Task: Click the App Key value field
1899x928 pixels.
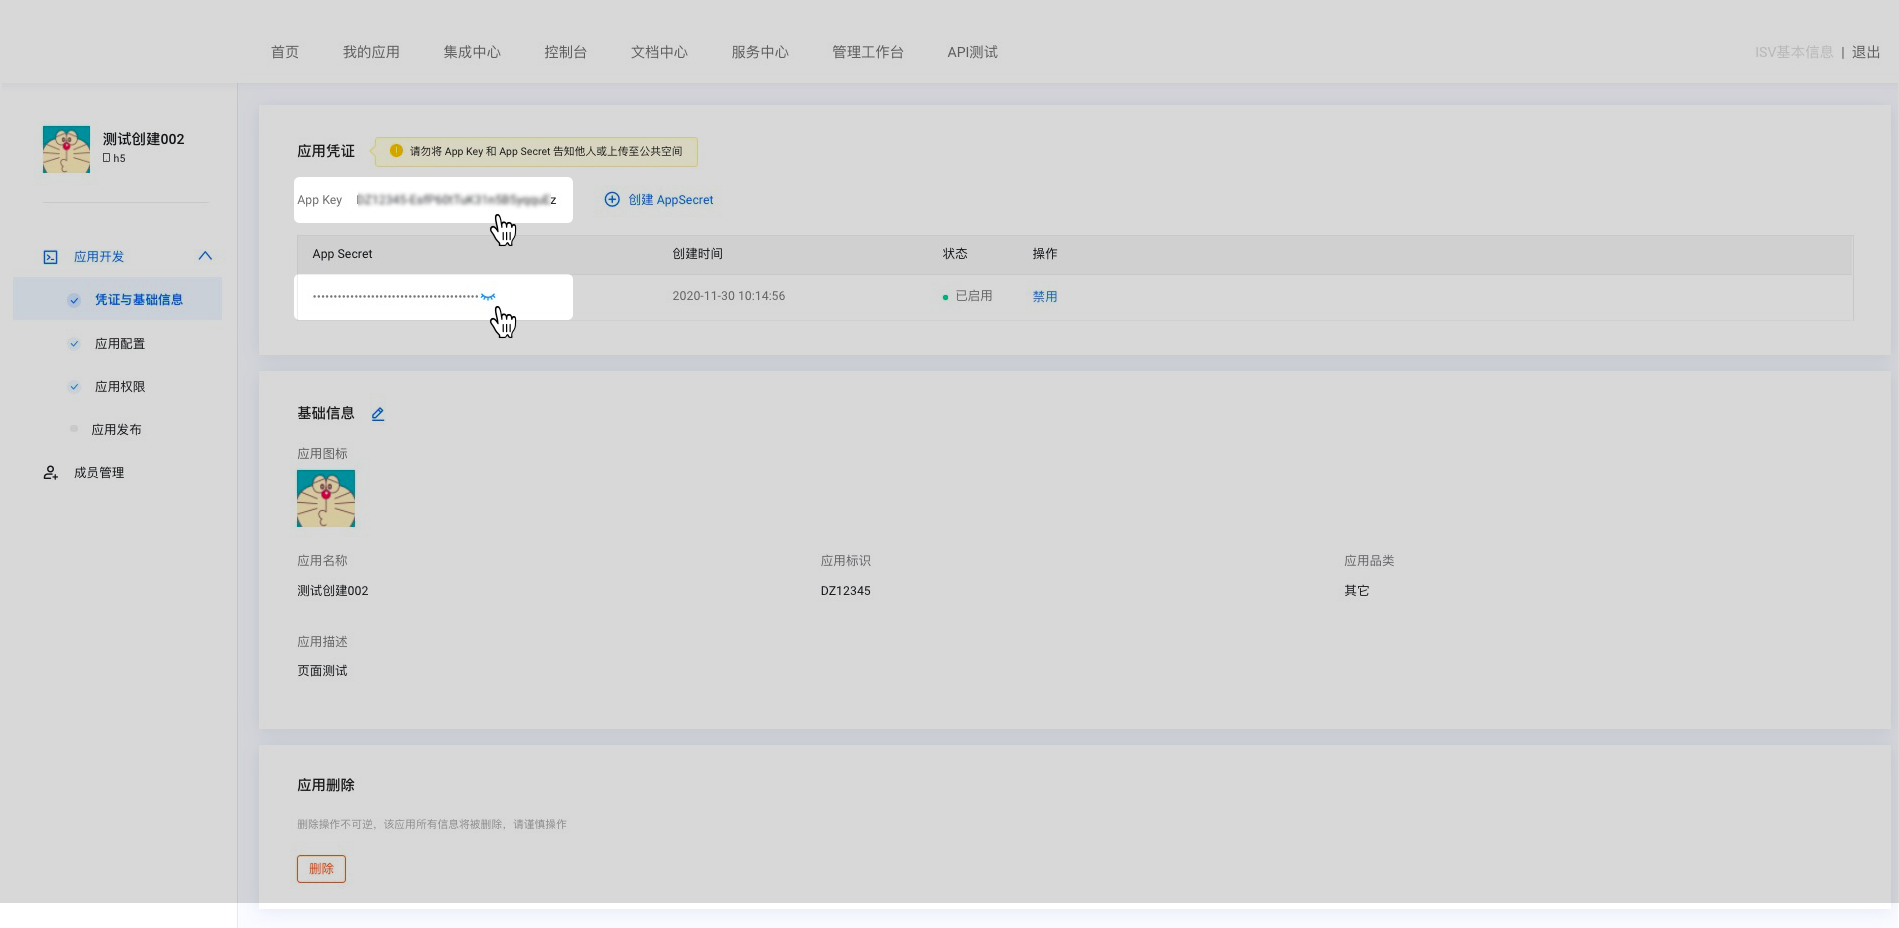Action: click(x=455, y=200)
